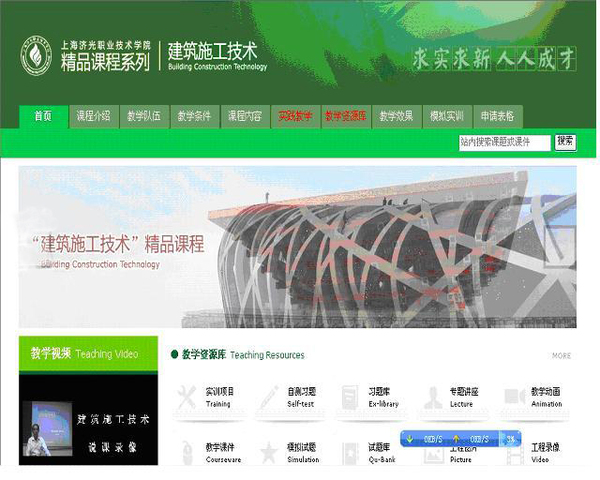Open the 试题库 Qu-Bank link
Viewport: 600px width, 480px height.
point(382,453)
